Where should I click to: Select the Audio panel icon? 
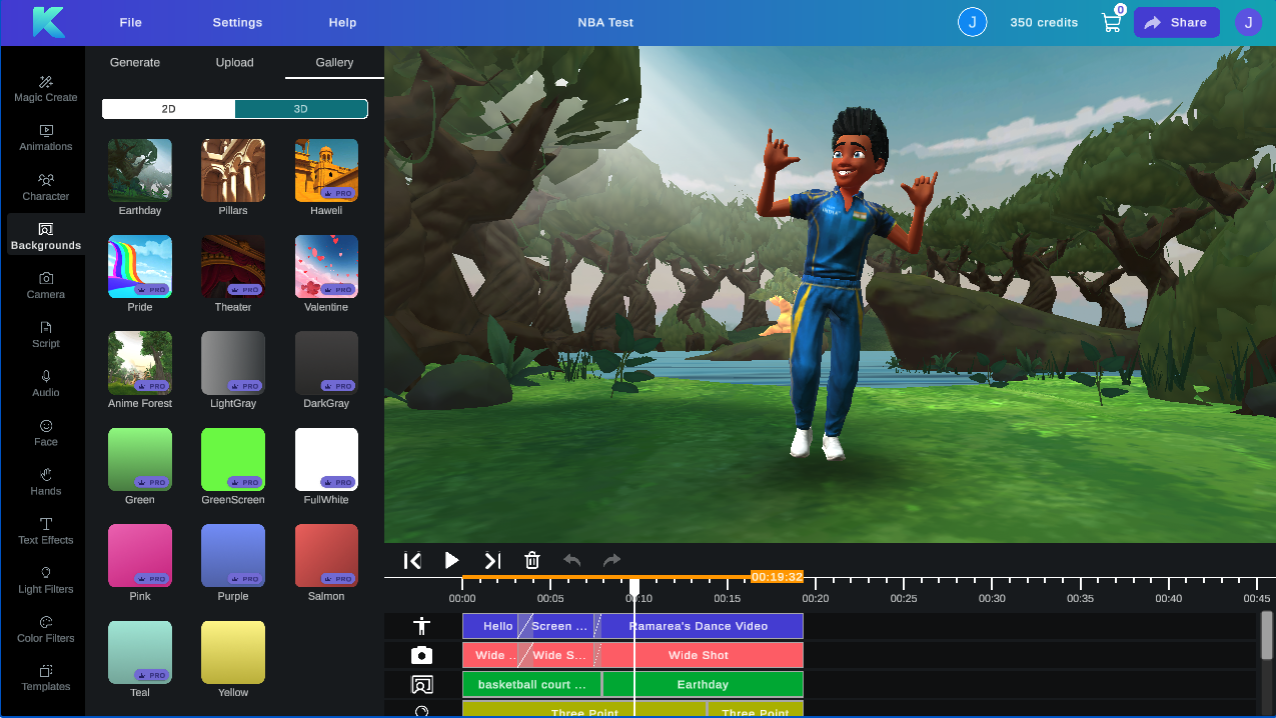click(x=45, y=383)
